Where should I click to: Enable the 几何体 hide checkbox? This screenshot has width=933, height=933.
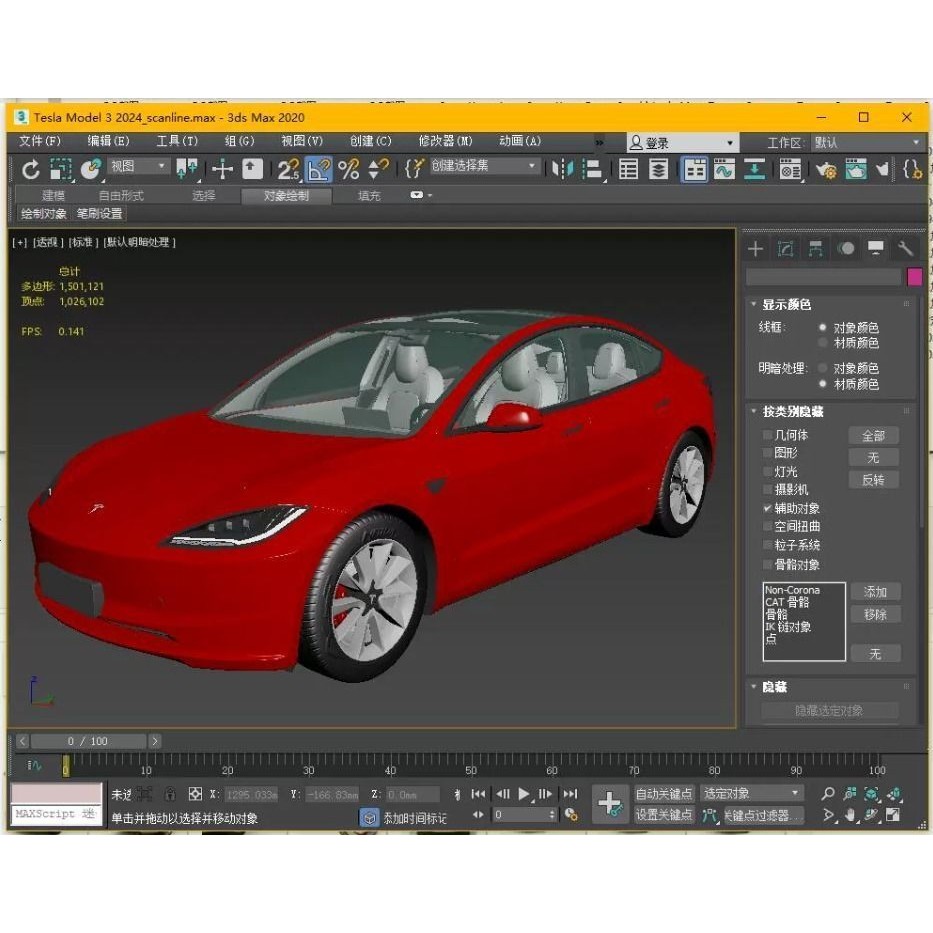tap(768, 435)
